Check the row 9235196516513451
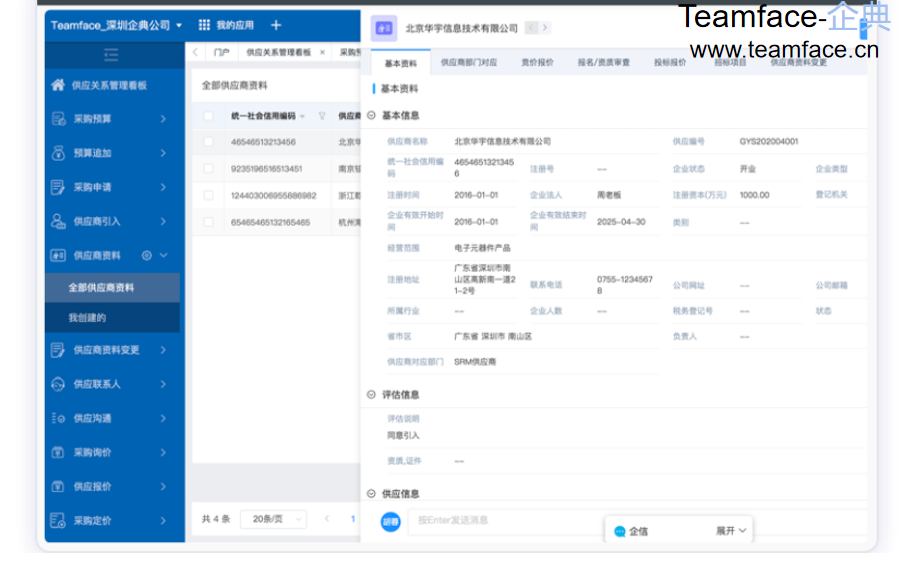 pos(209,169)
